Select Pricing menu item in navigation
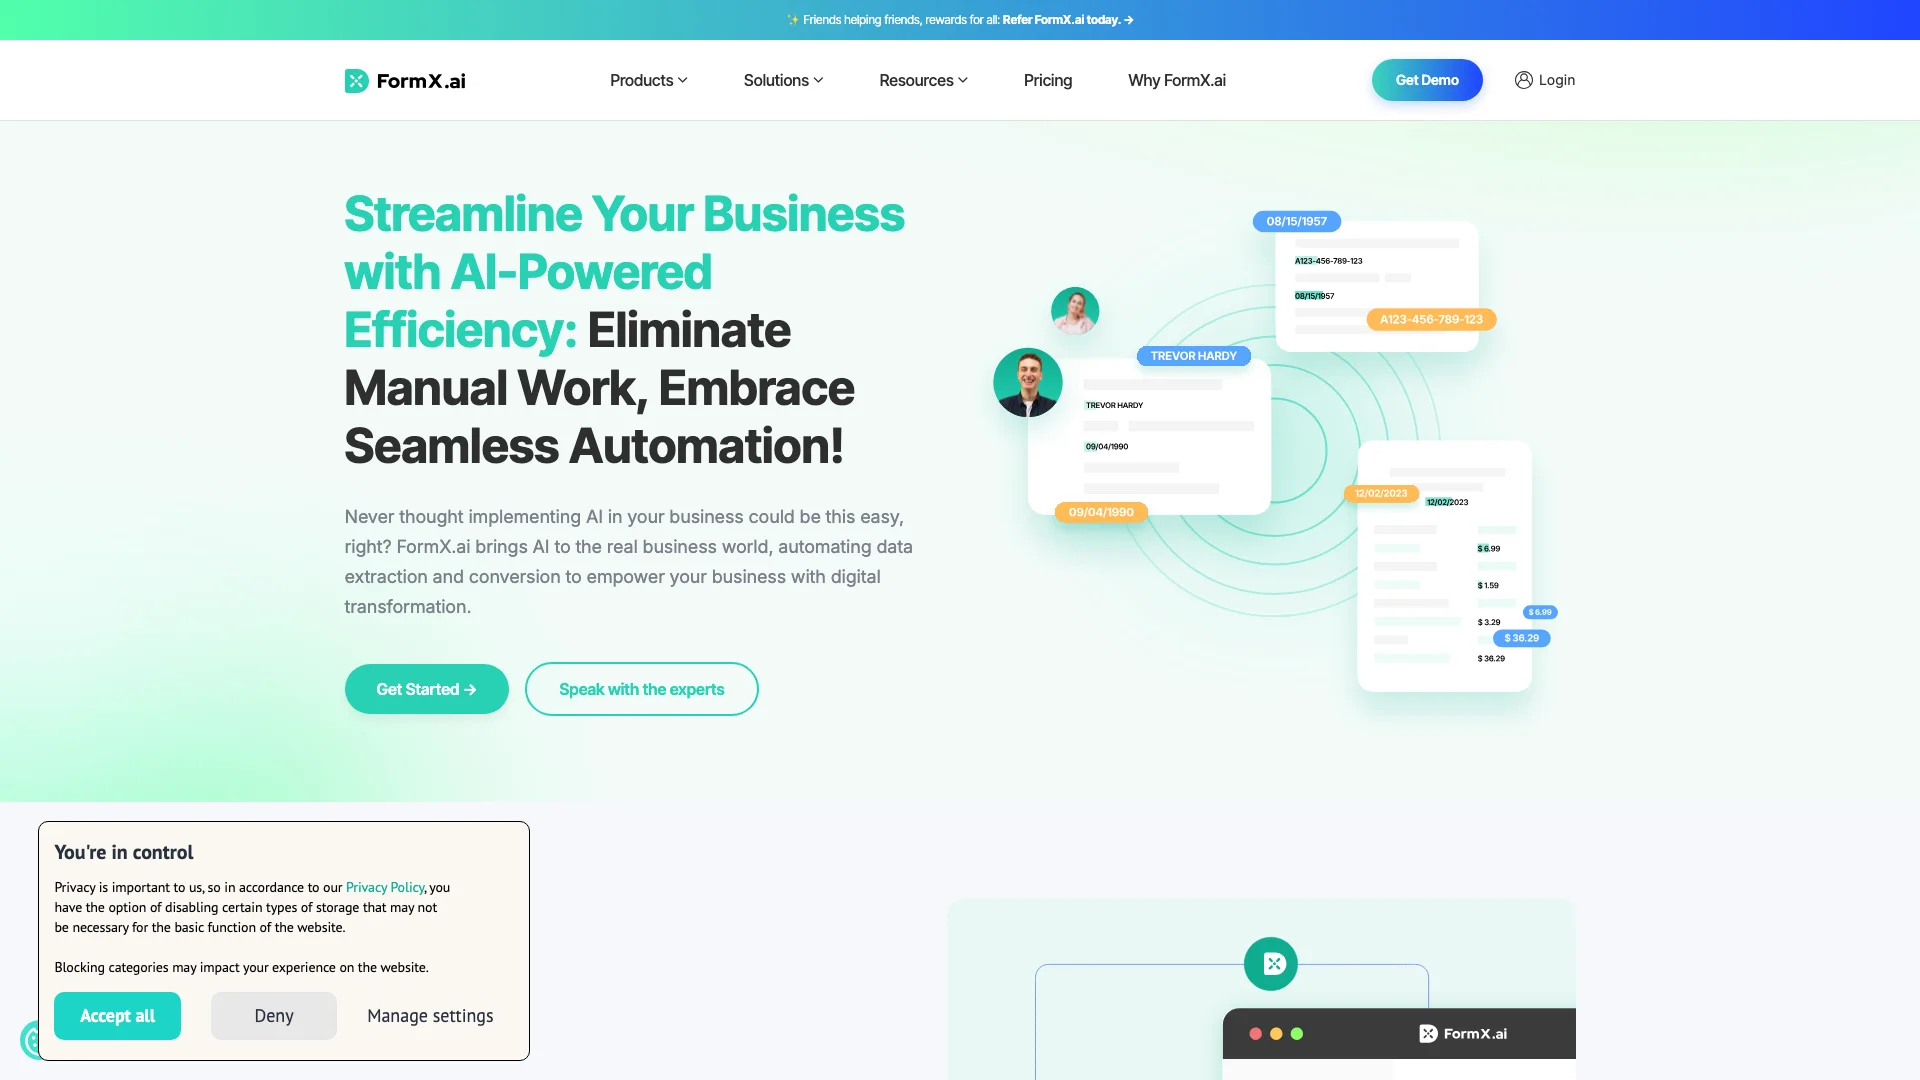 pyautogui.click(x=1047, y=79)
